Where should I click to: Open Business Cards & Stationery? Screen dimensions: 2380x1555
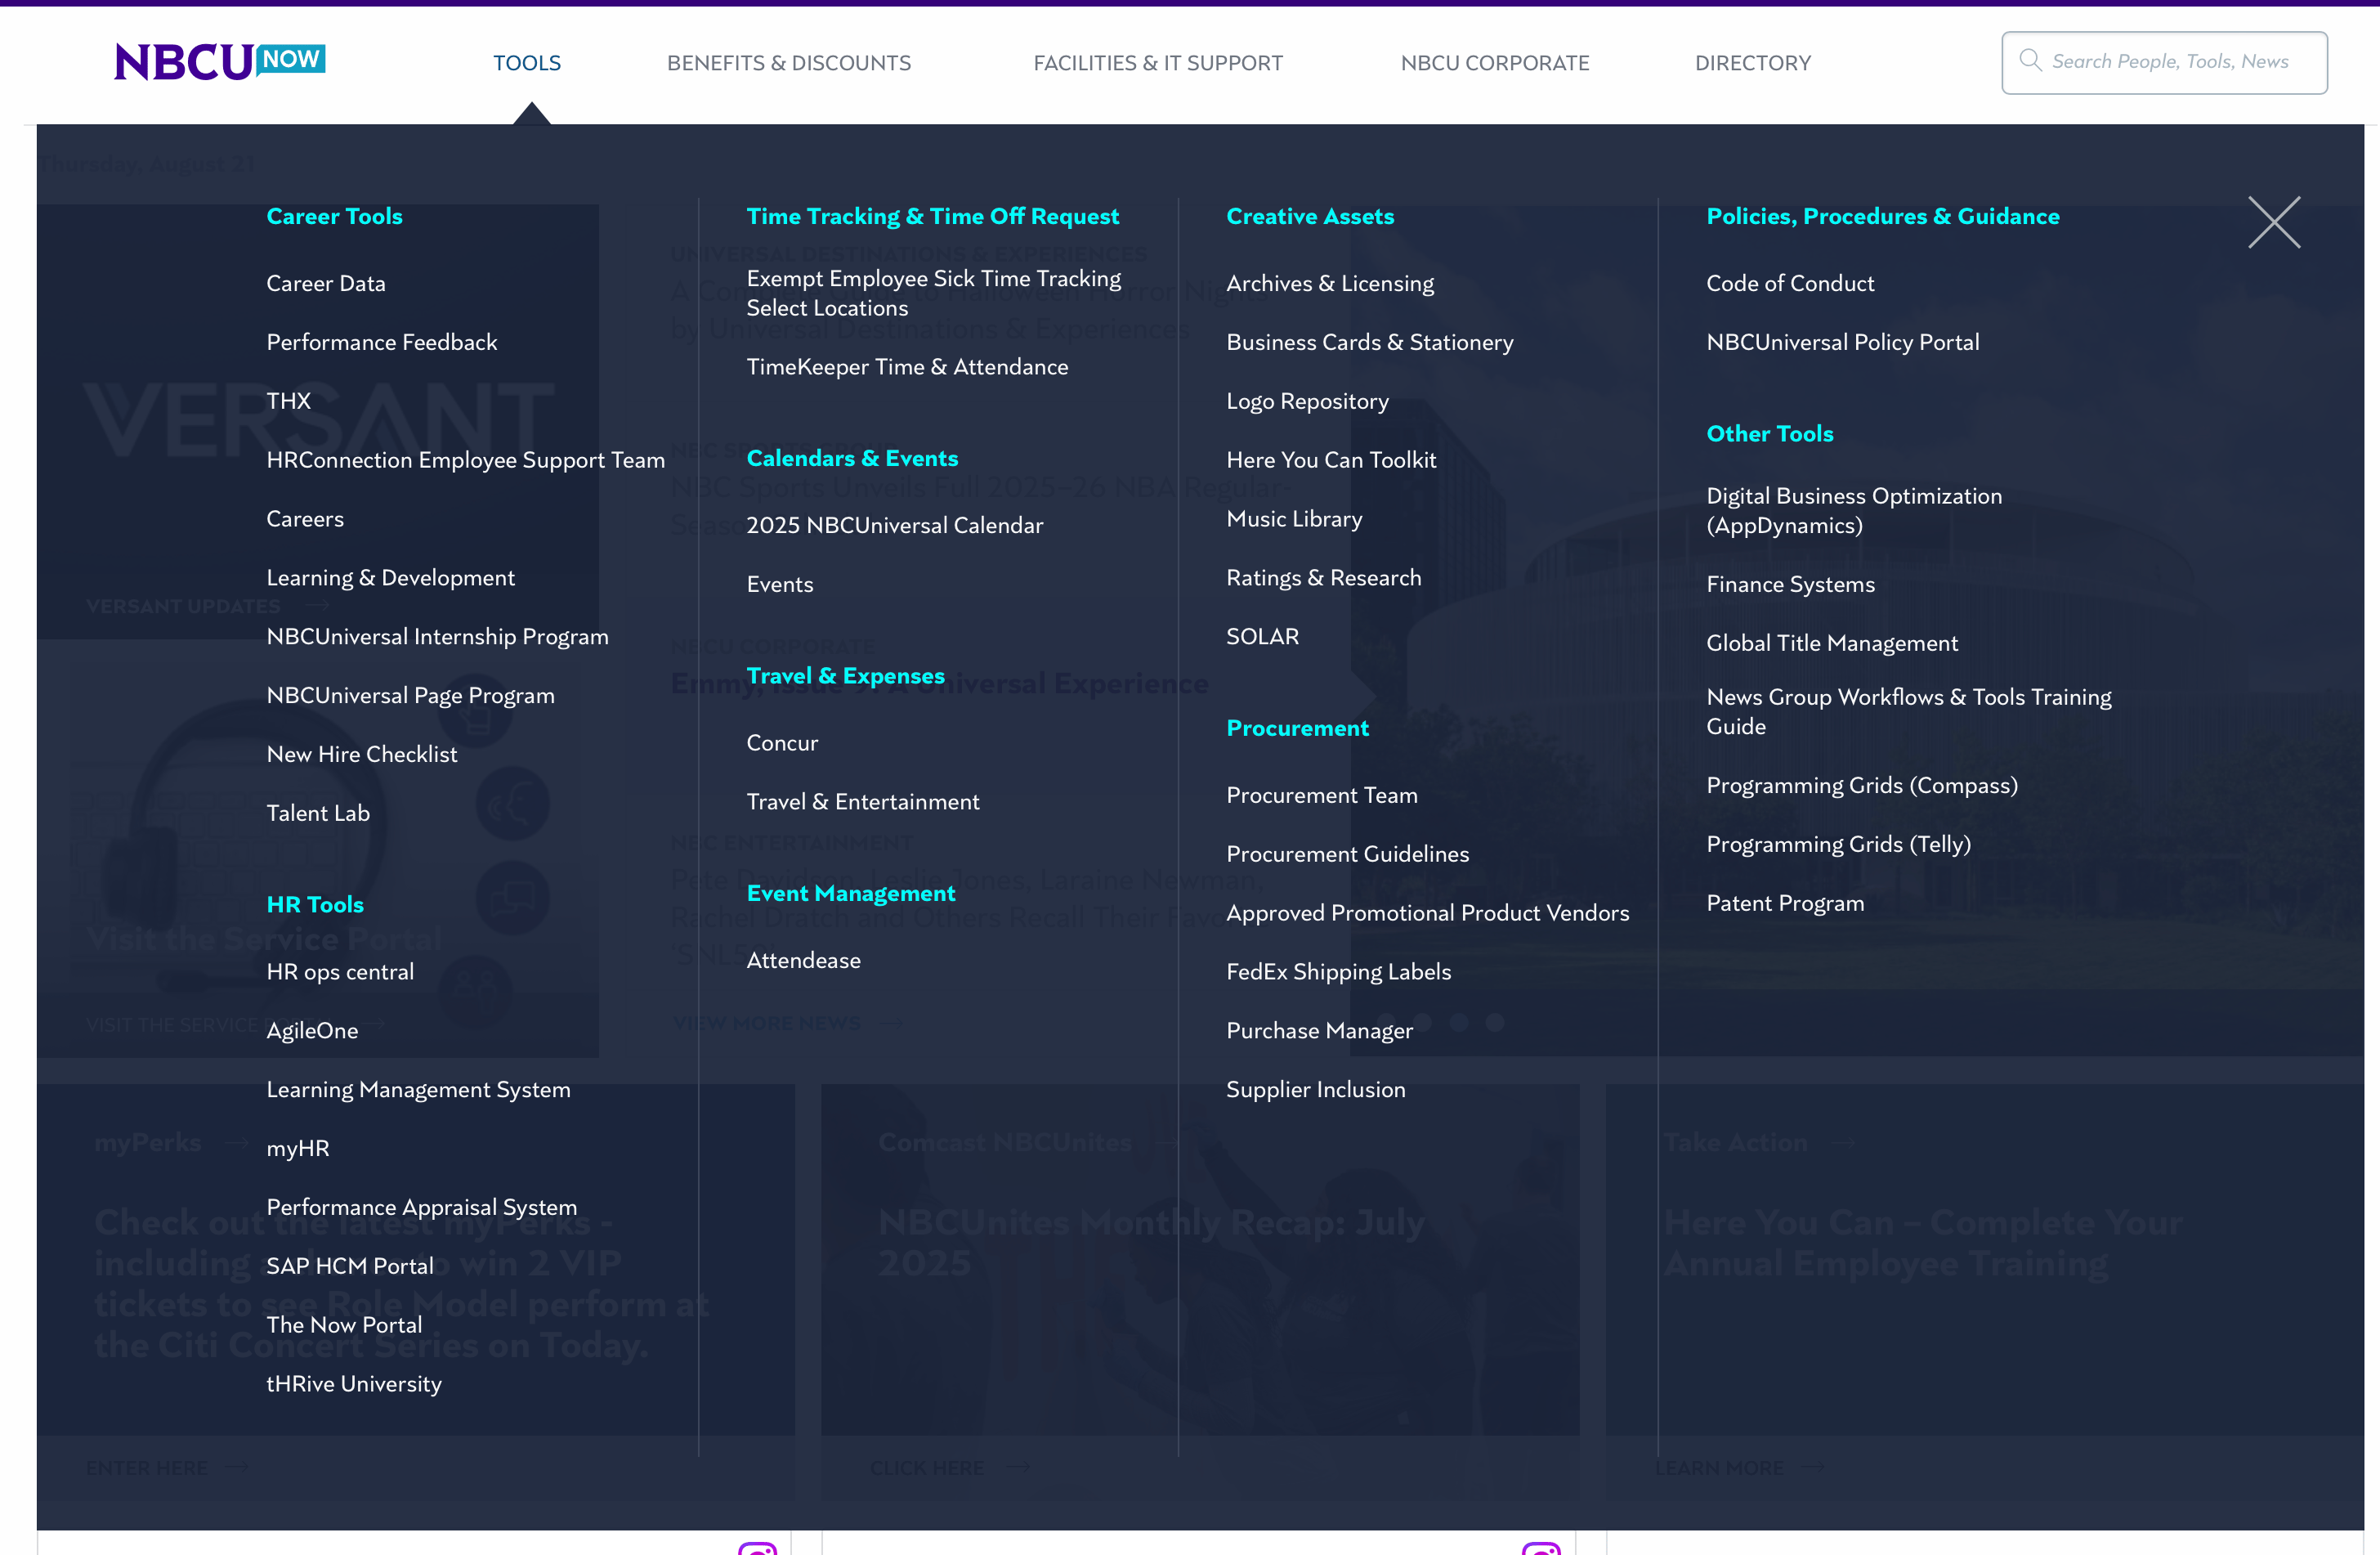pos(1370,342)
